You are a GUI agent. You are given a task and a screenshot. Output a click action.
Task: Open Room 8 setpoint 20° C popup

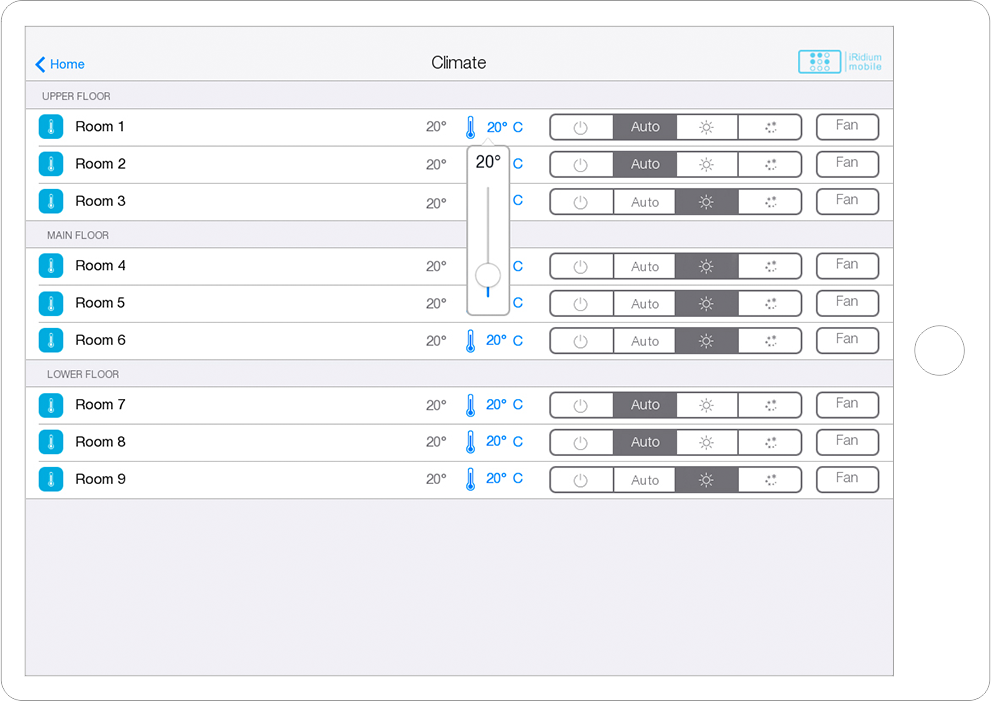point(504,442)
